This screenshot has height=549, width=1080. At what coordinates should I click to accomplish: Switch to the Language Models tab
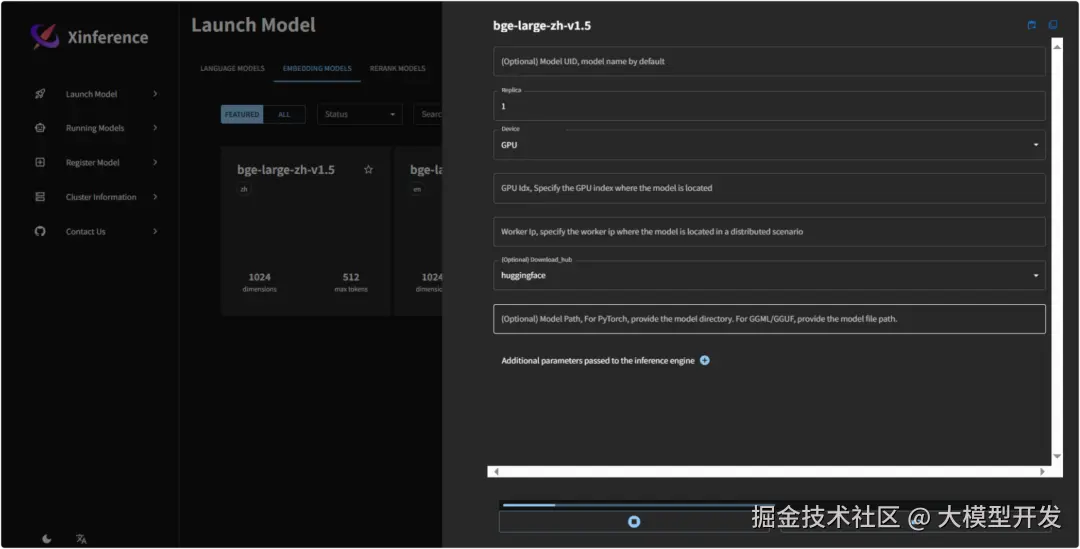[x=232, y=69]
